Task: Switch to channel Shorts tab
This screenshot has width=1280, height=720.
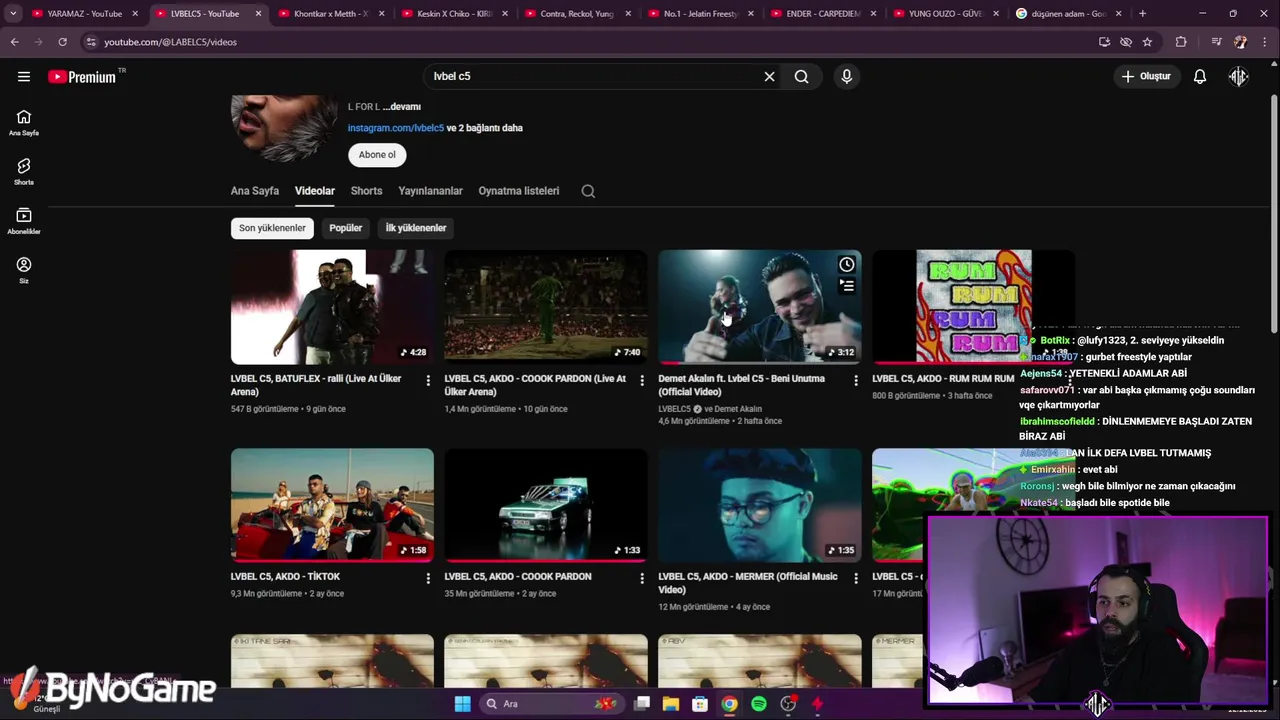Action: (x=366, y=191)
